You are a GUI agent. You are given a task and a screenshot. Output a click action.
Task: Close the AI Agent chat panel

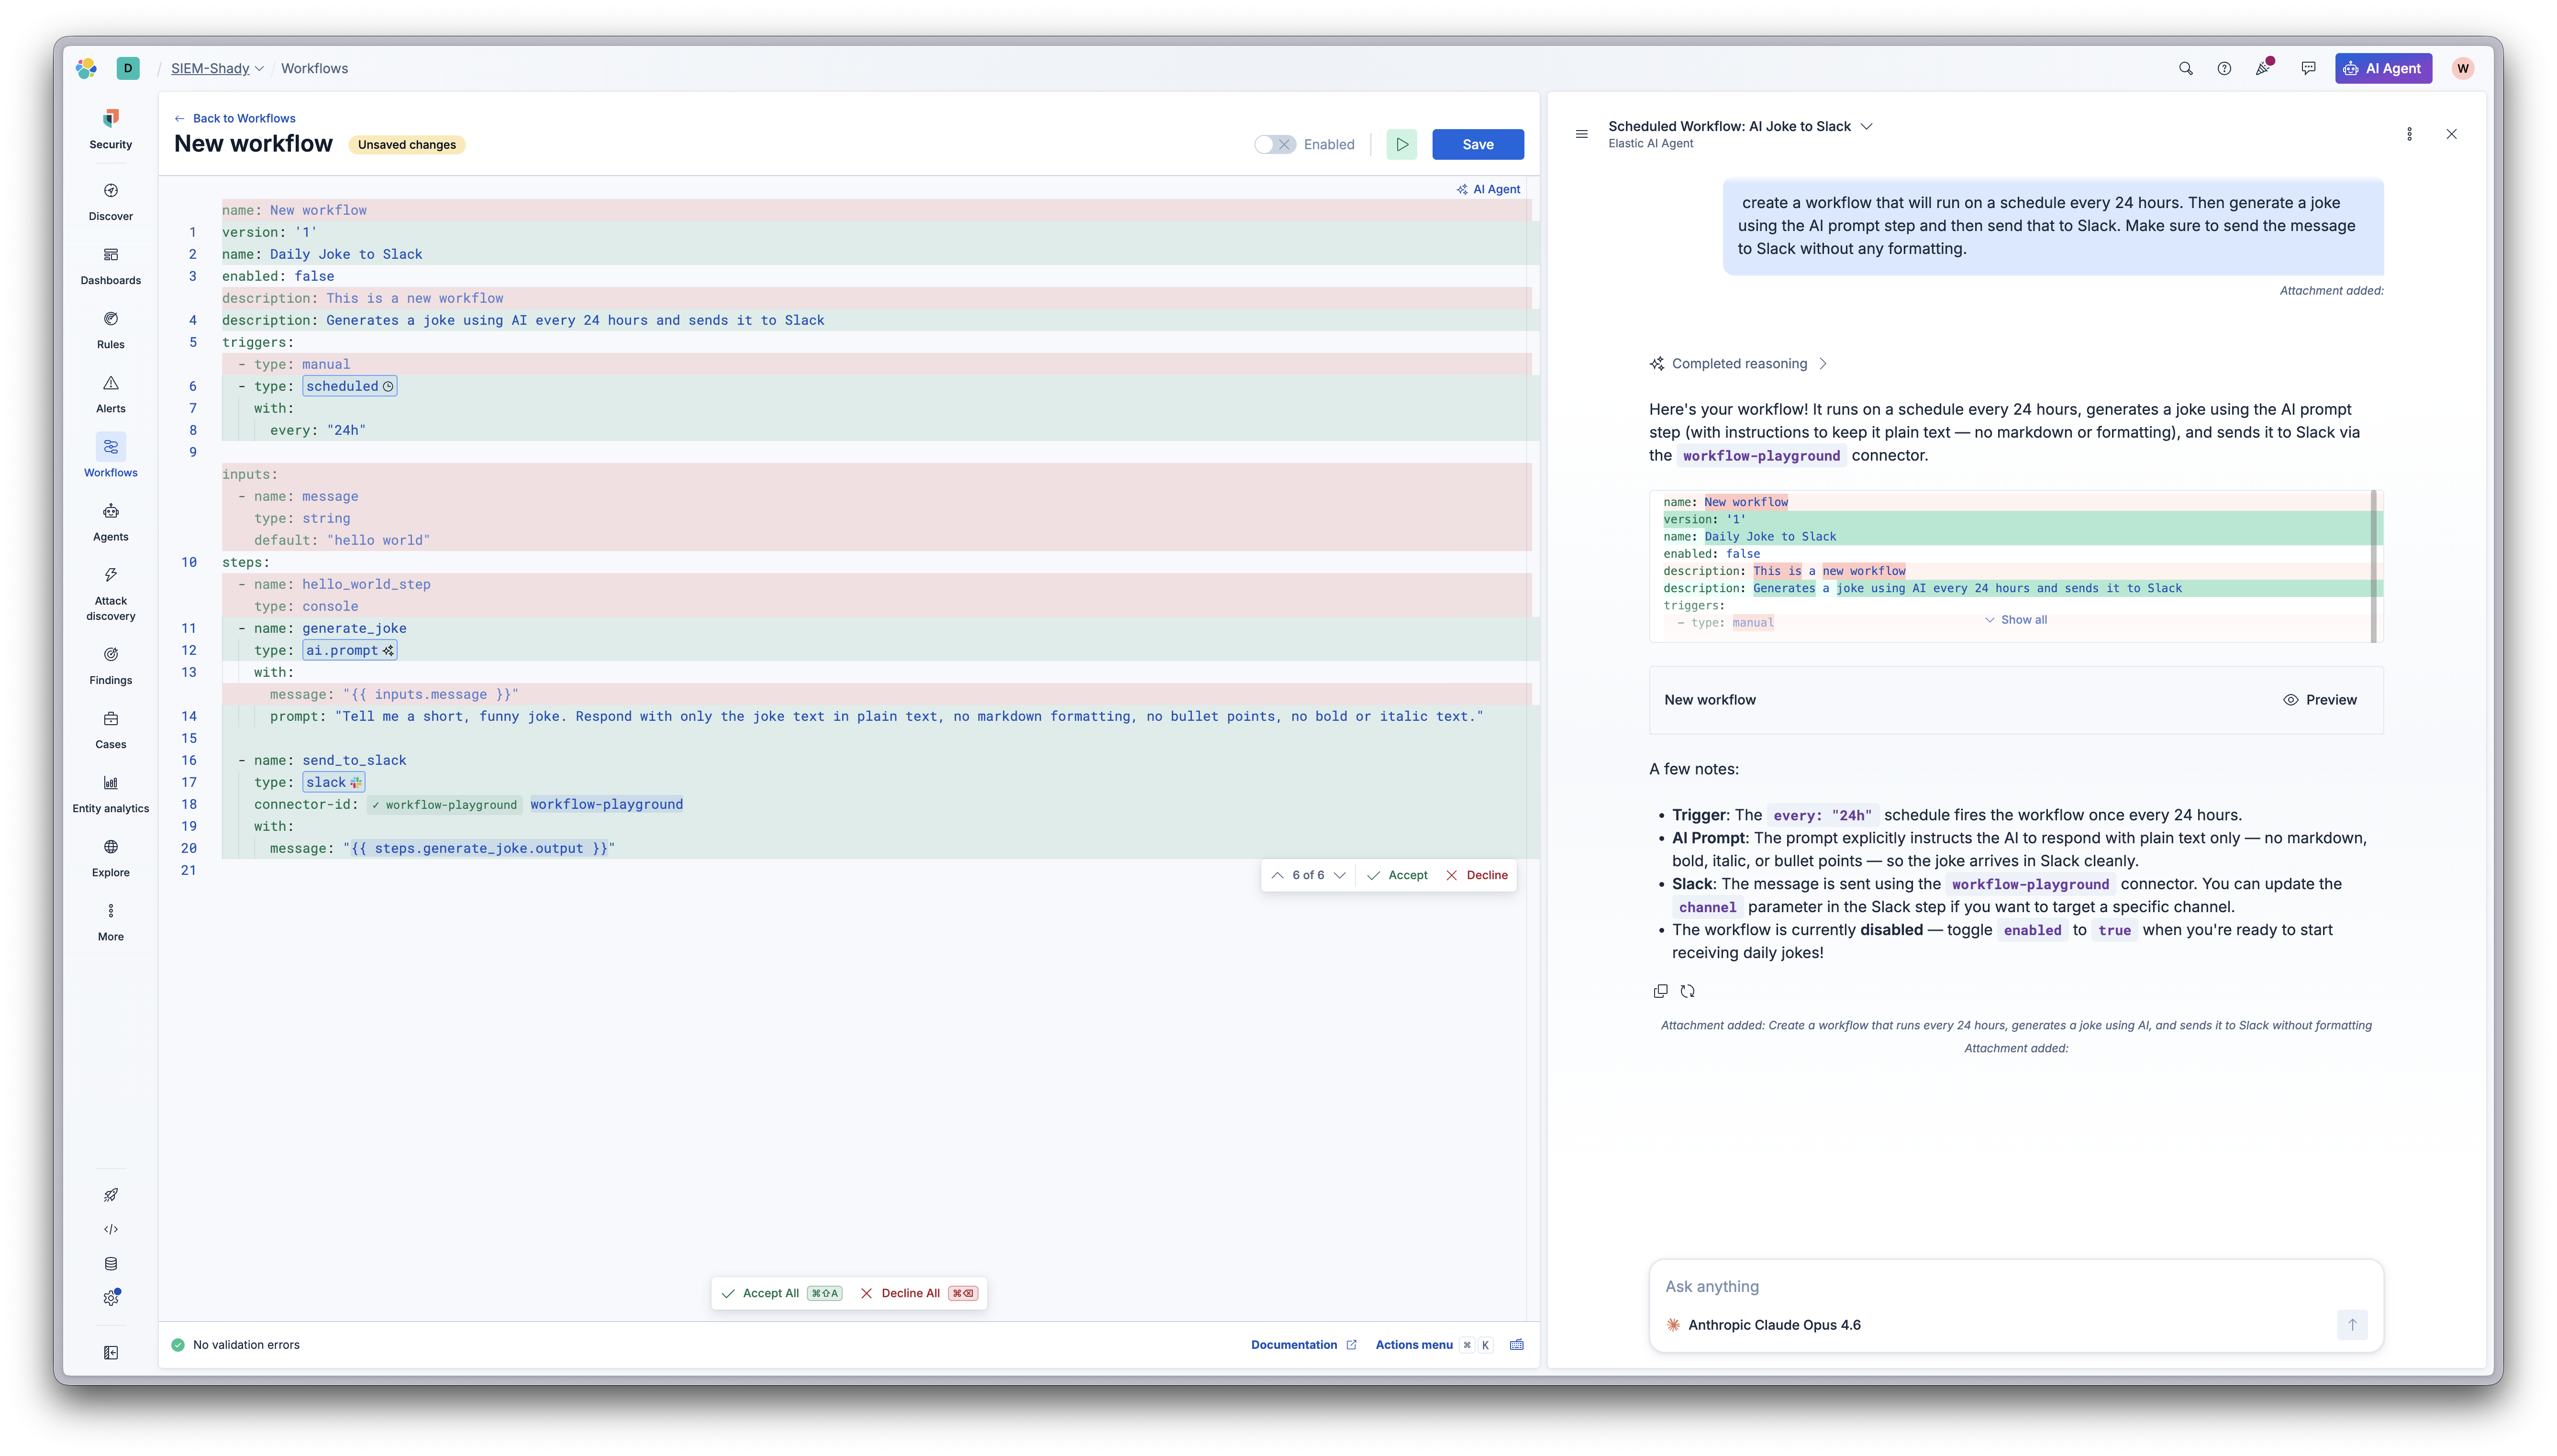tap(2450, 134)
